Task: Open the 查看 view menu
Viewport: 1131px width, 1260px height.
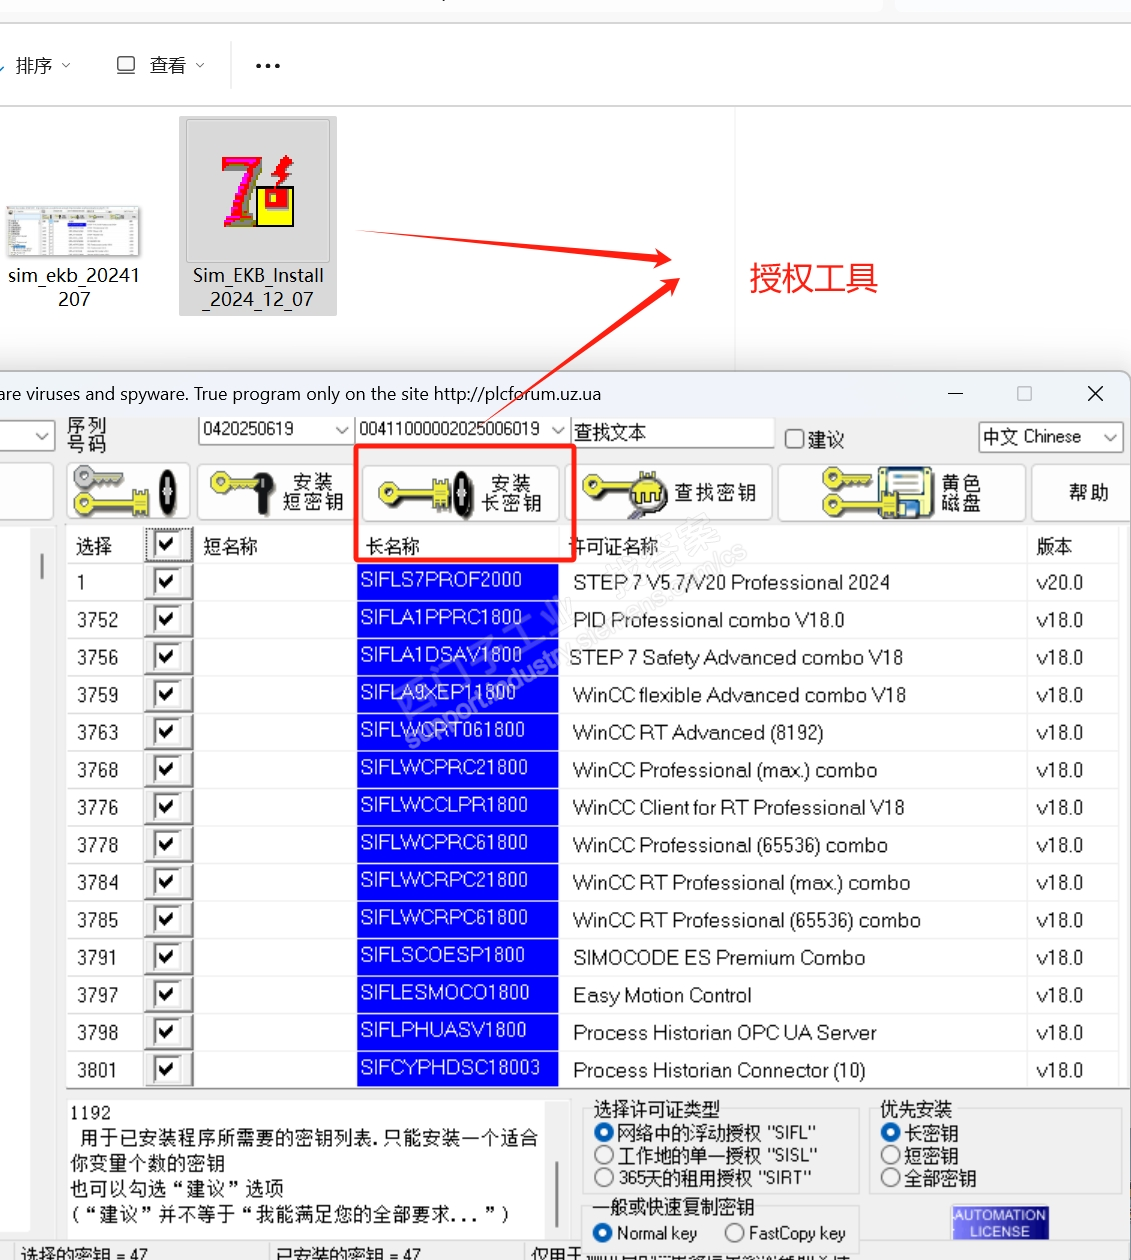Action: click(161, 66)
